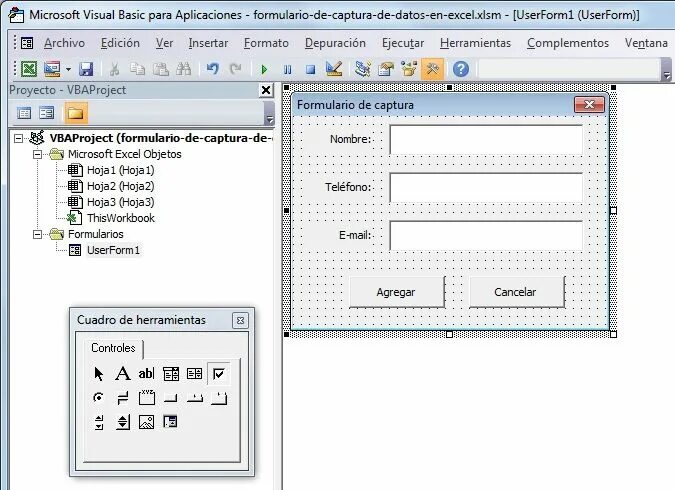The image size is (675, 490).
Task: Click the Insert UserForm toolbar icon
Action: (x=52, y=69)
